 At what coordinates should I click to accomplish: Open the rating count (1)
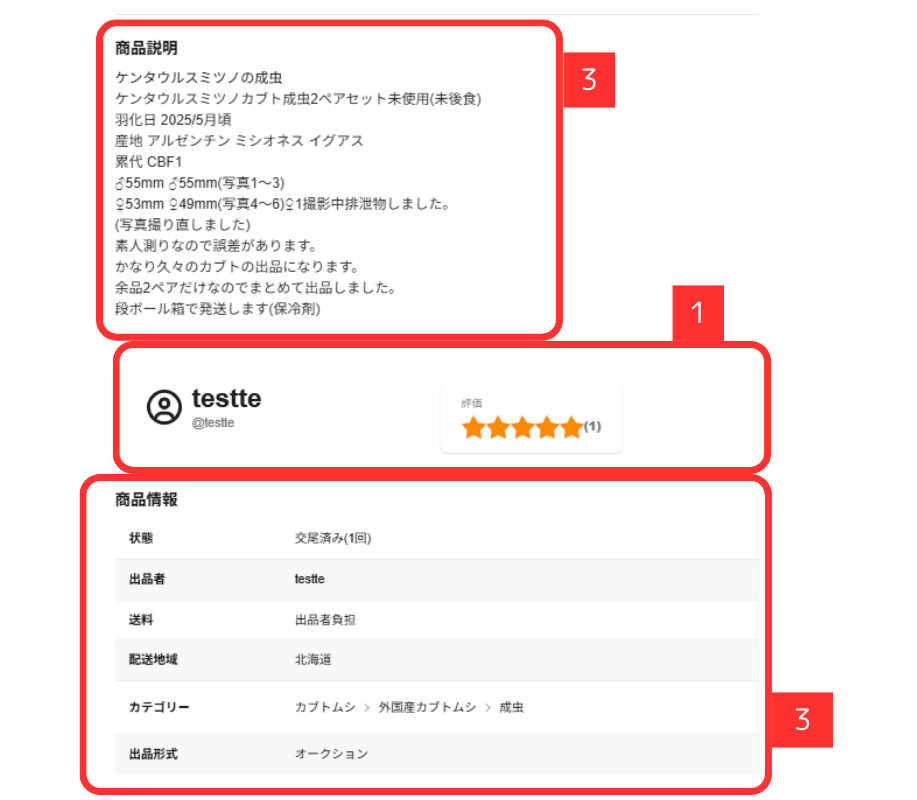pyautogui.click(x=592, y=427)
